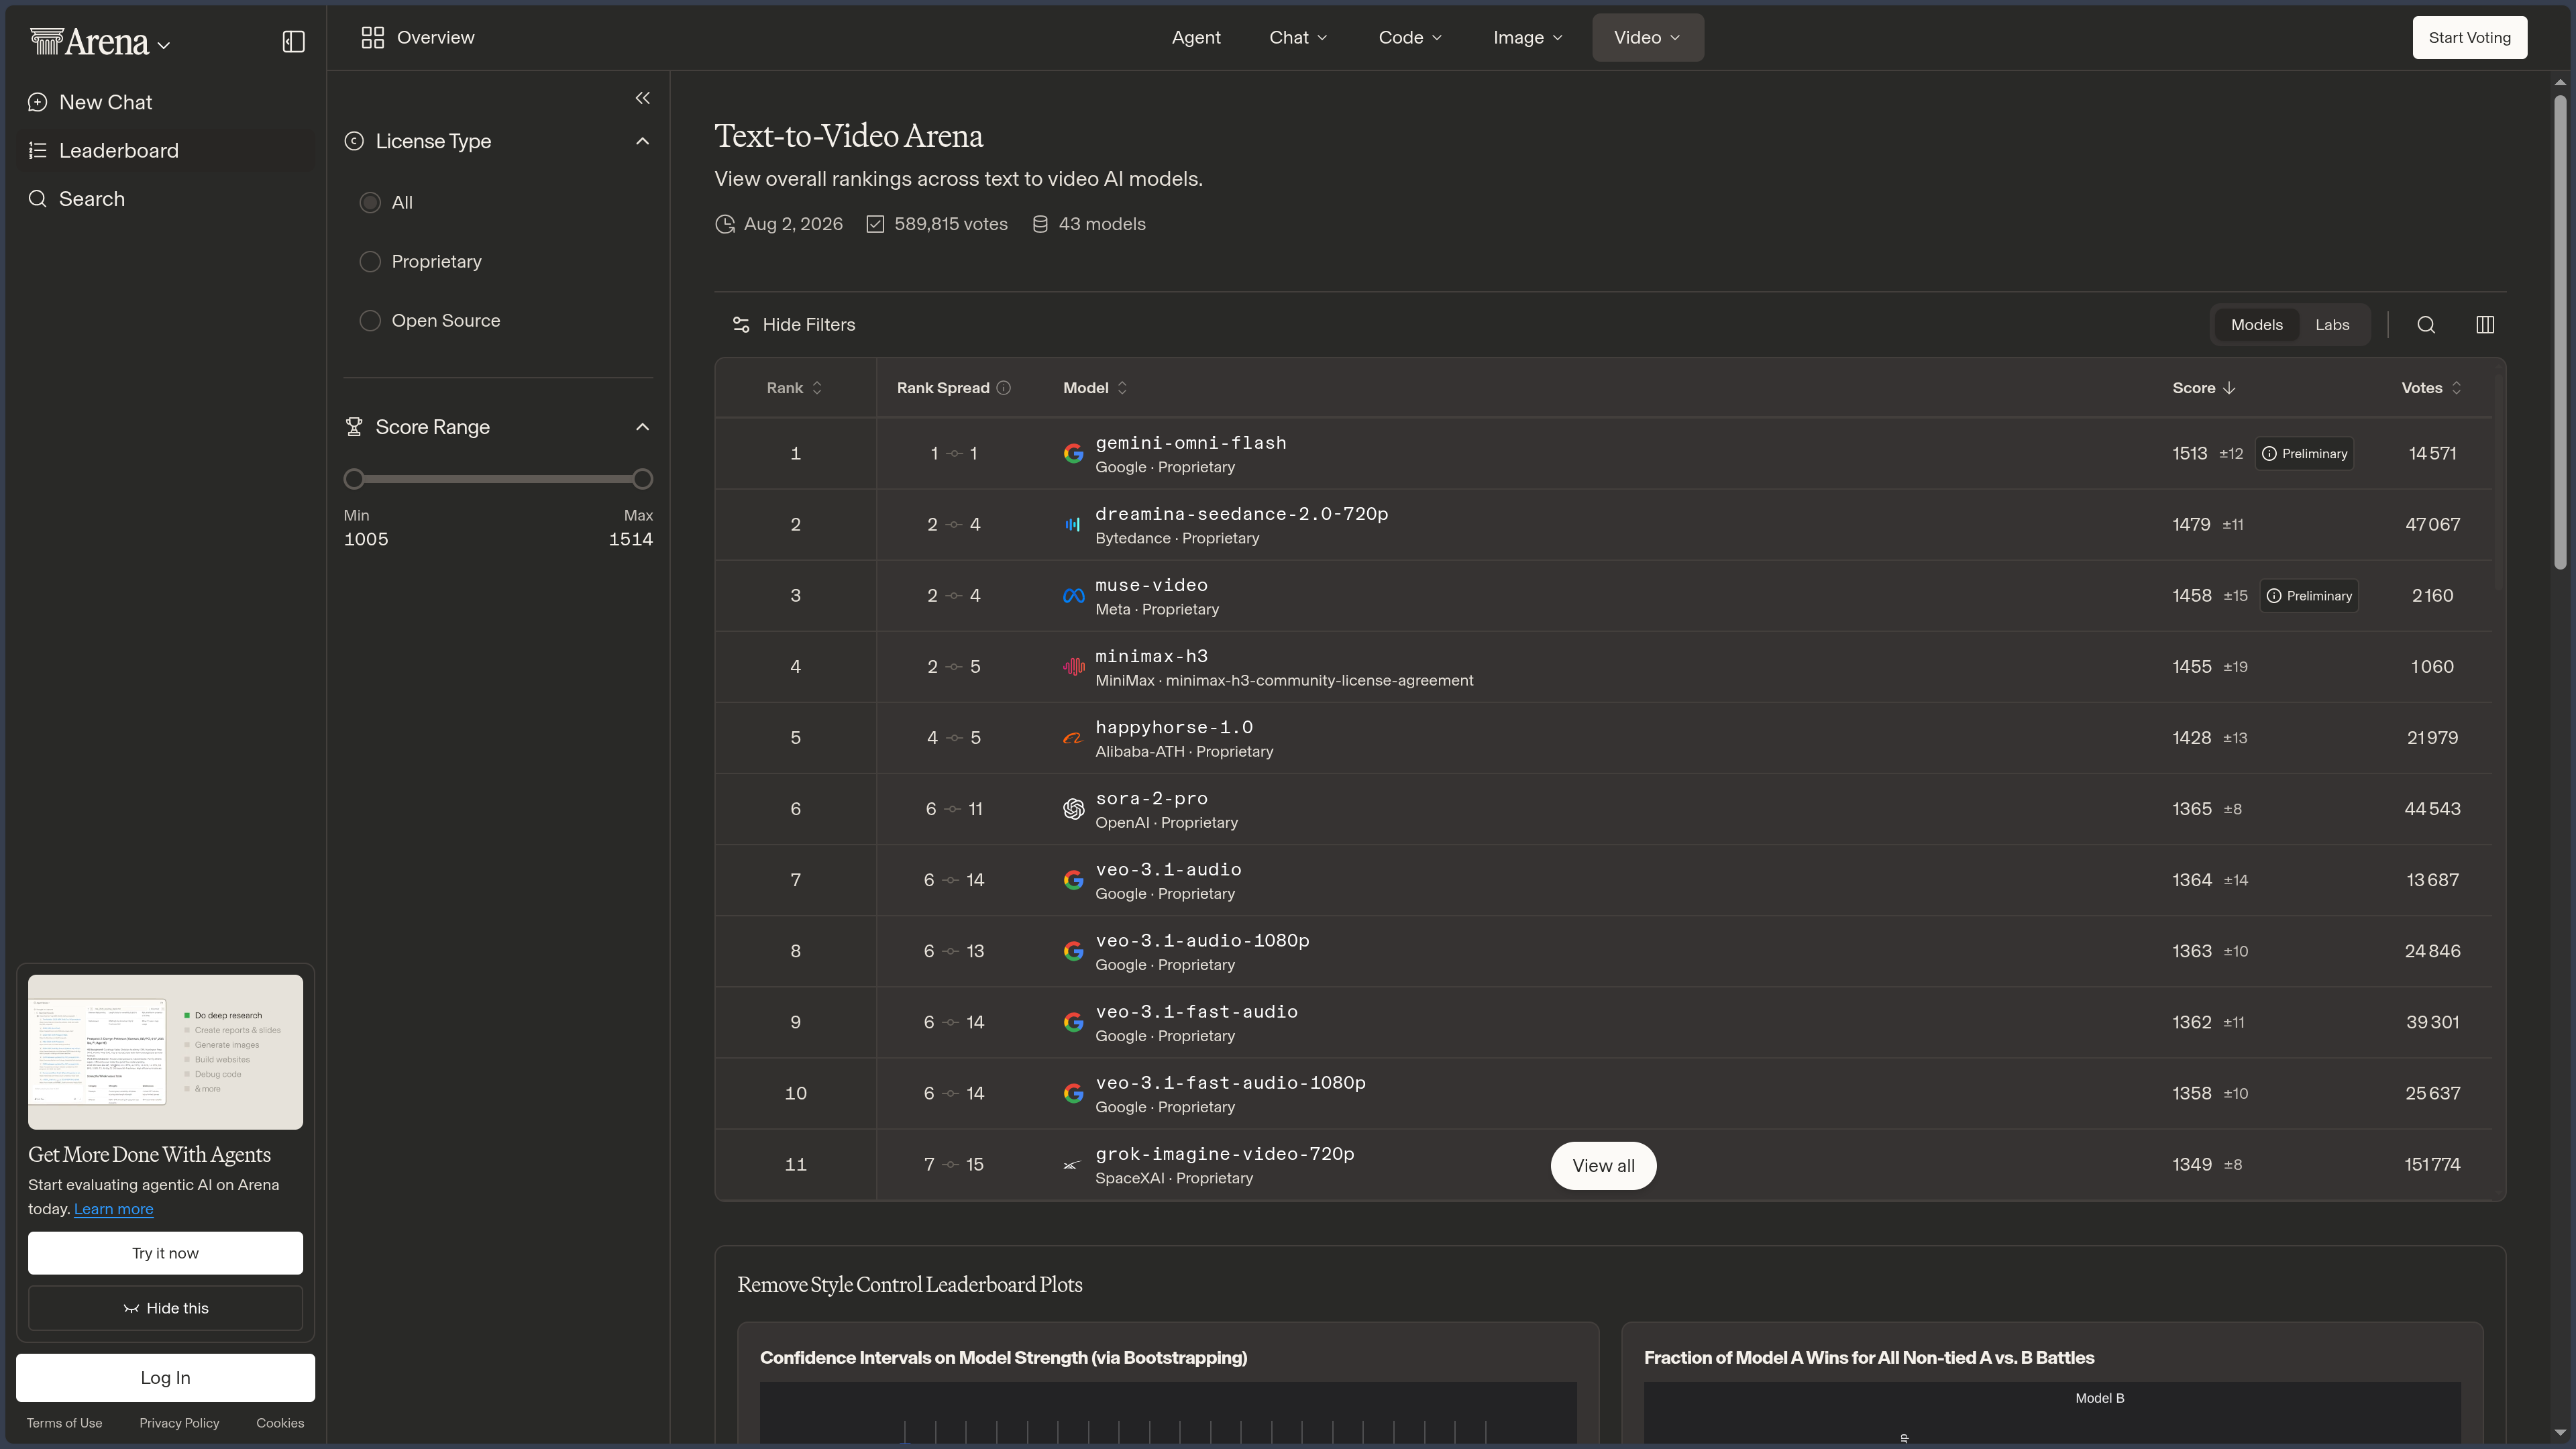Viewport: 2576px width, 1449px height.
Task: Click Alibaba logo beside happyhorse-1.0
Action: (x=1073, y=737)
